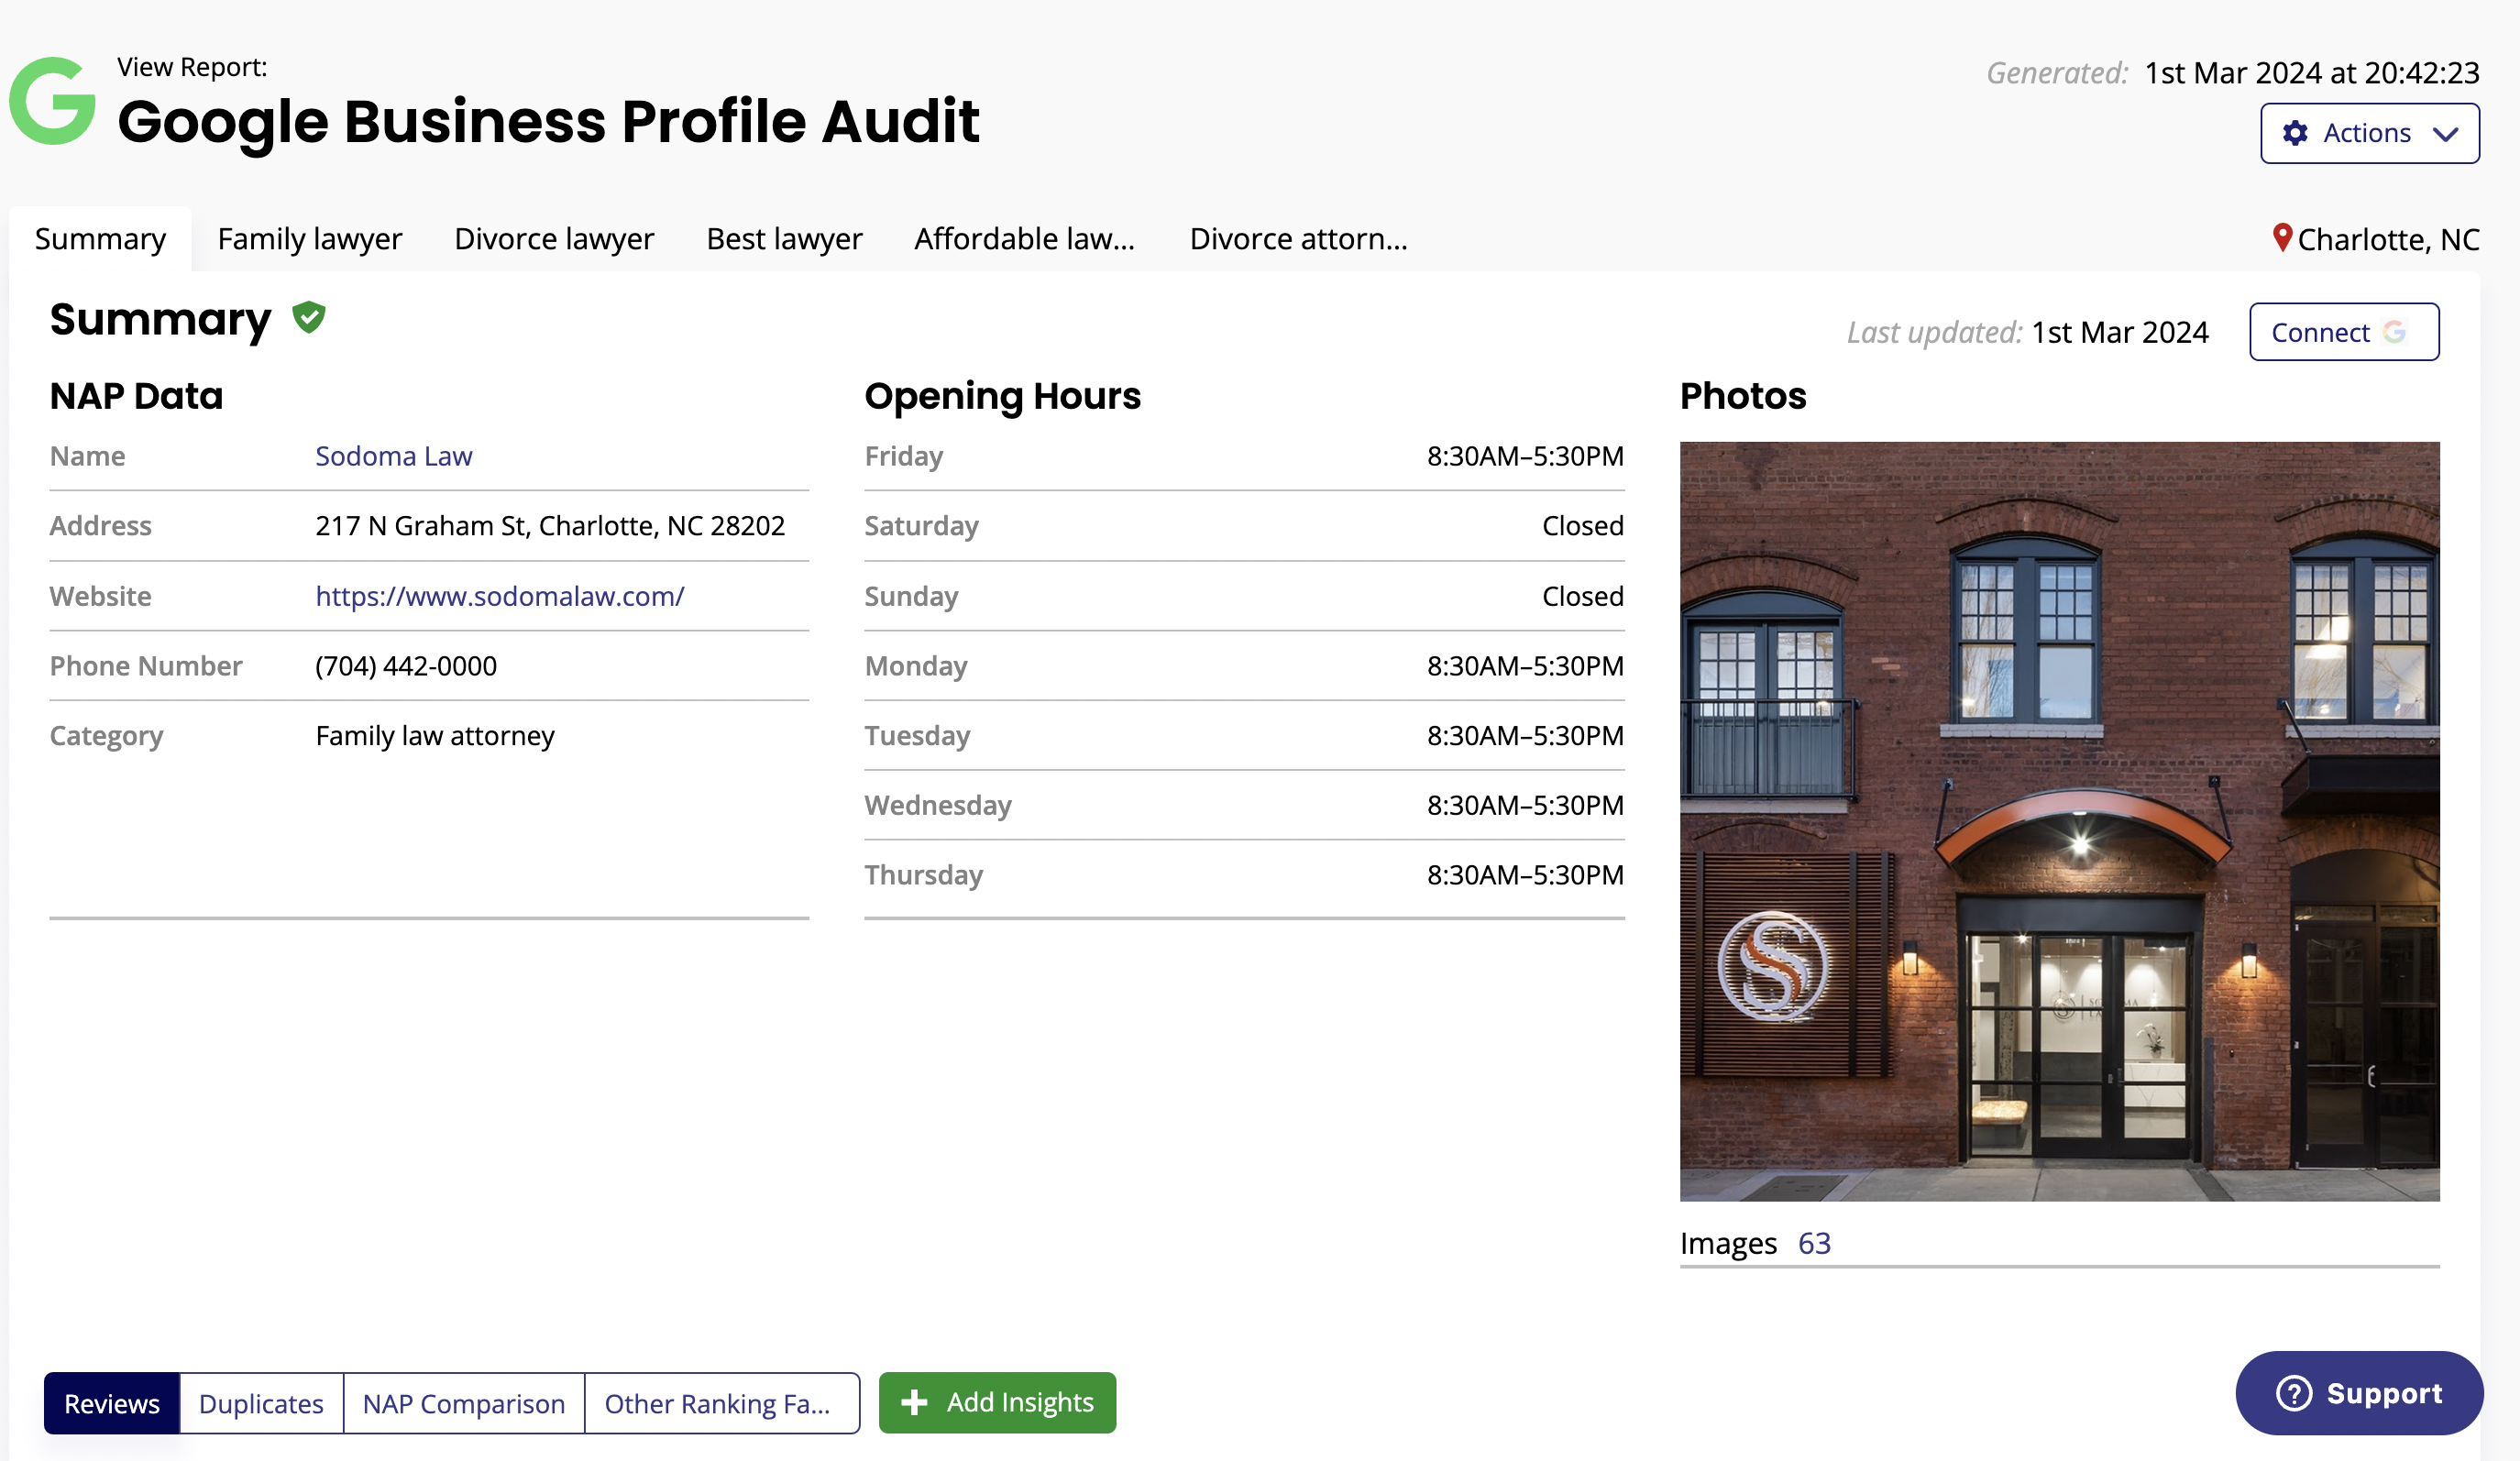Select the Other Ranking Fa... tab

pyautogui.click(x=721, y=1403)
